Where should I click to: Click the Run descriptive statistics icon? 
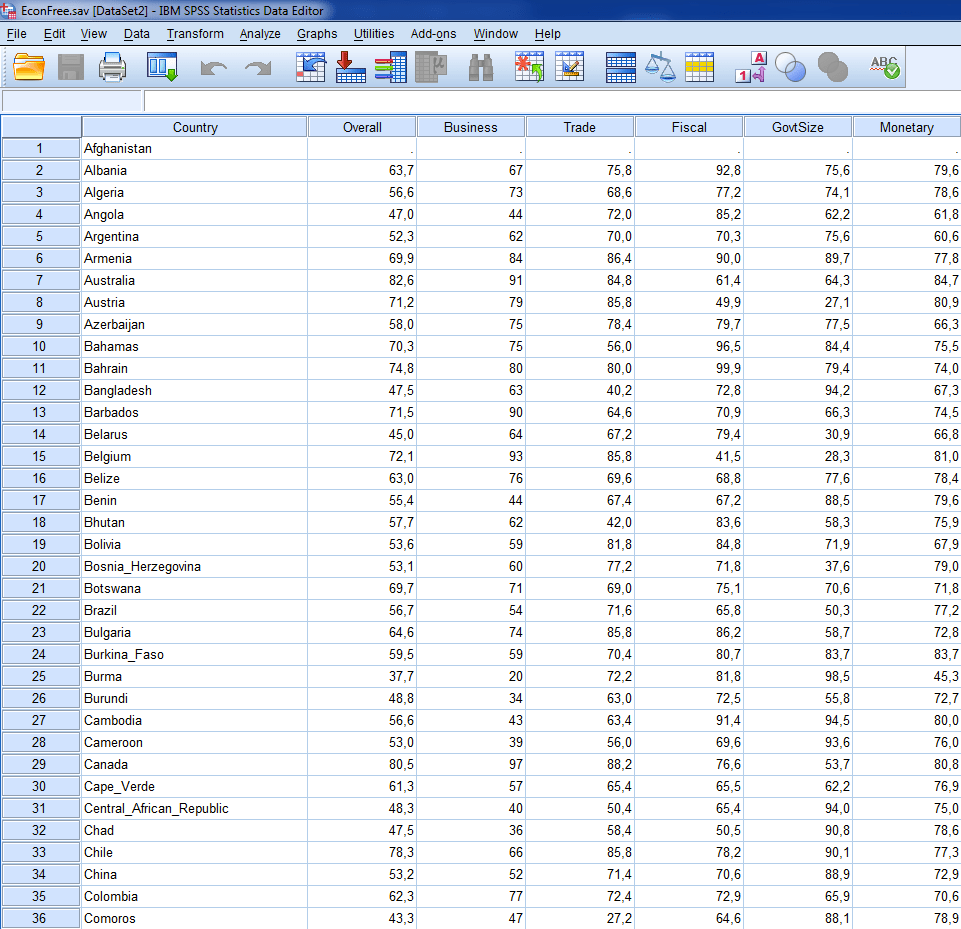click(x=431, y=67)
